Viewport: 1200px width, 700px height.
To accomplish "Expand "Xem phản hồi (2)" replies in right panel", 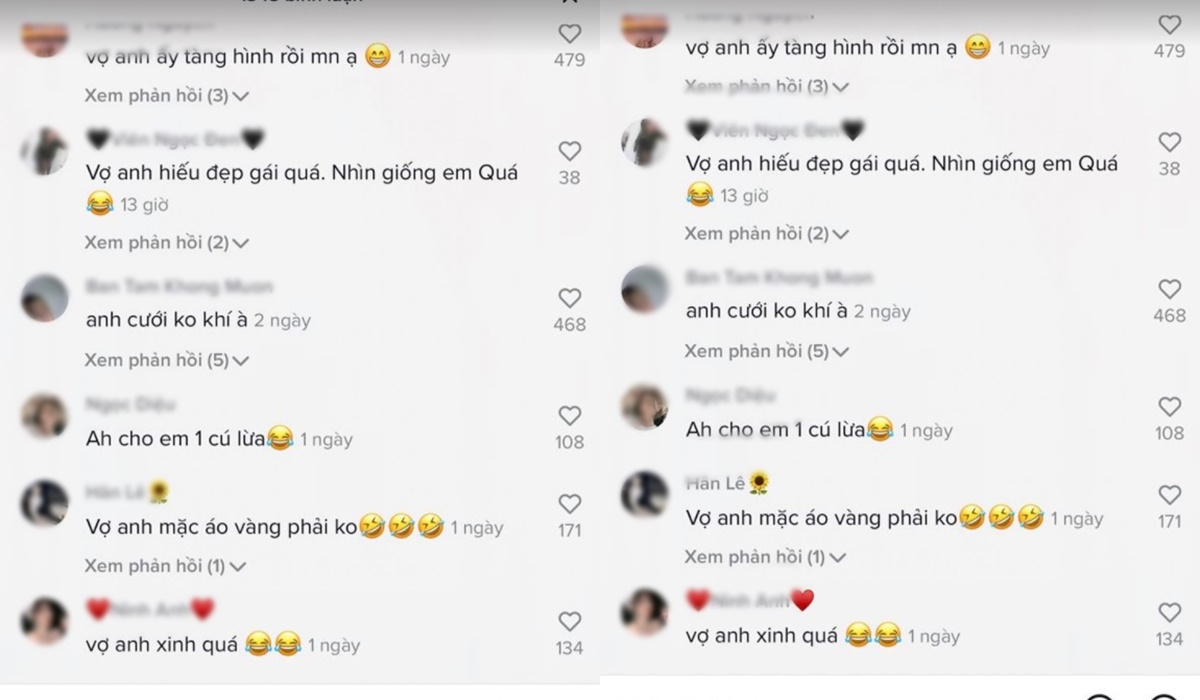I will pos(766,234).
